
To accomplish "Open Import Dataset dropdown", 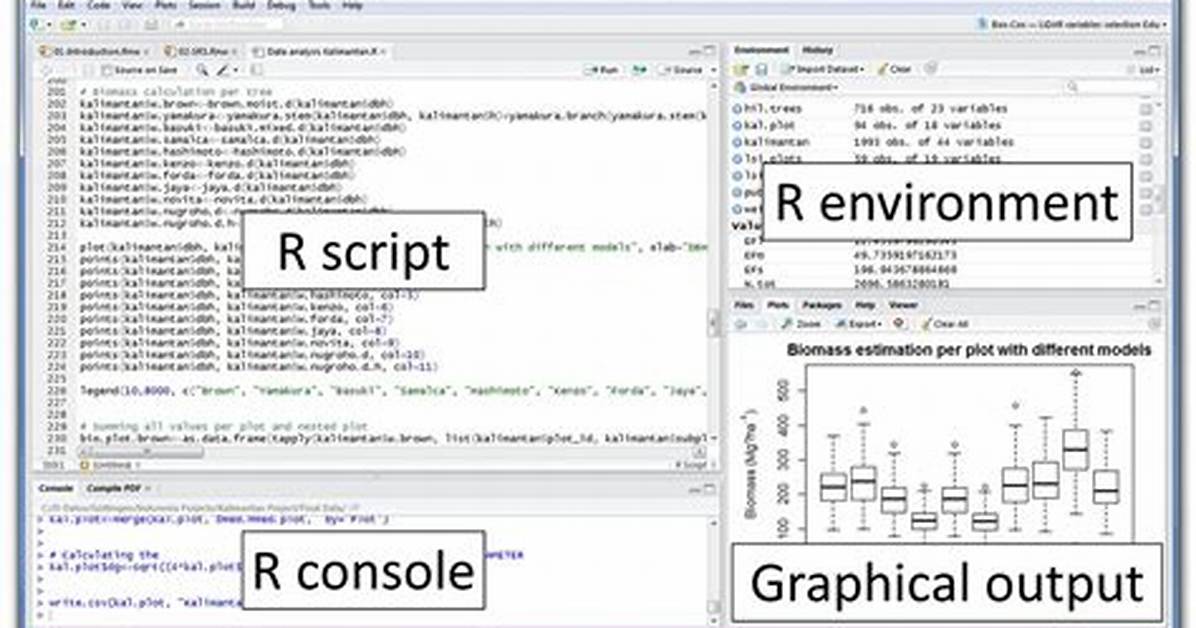I will click(x=824, y=69).
